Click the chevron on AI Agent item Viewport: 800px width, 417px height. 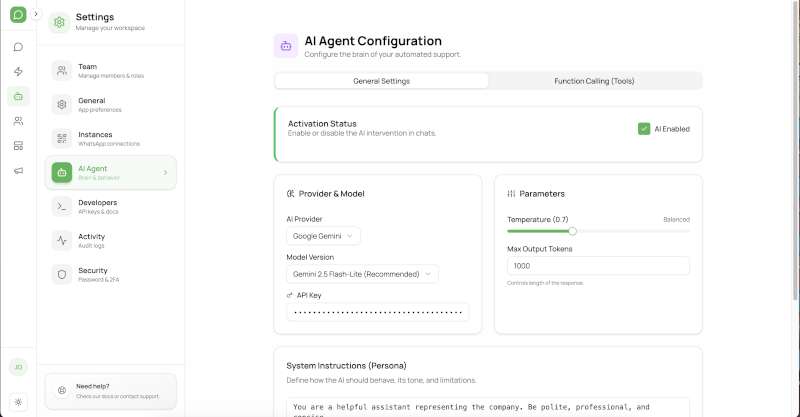coord(165,173)
